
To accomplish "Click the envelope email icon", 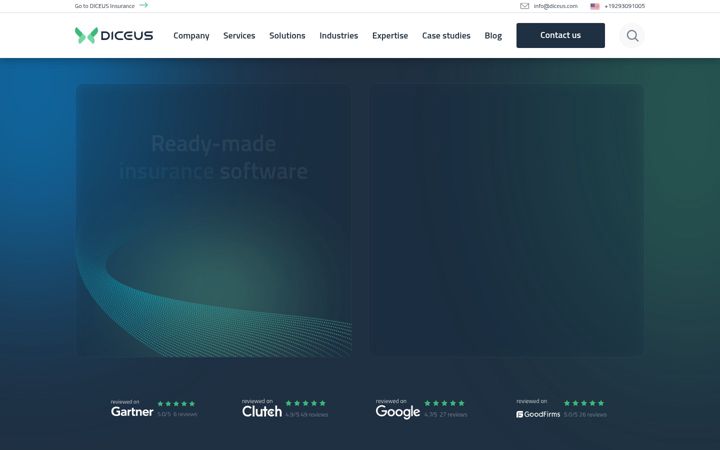I will pos(524,6).
